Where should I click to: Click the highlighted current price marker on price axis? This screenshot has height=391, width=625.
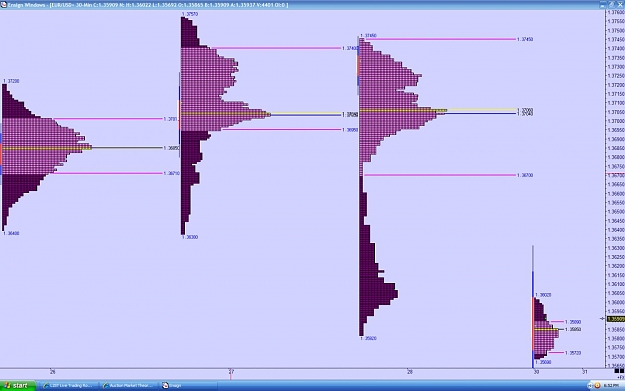click(x=615, y=319)
